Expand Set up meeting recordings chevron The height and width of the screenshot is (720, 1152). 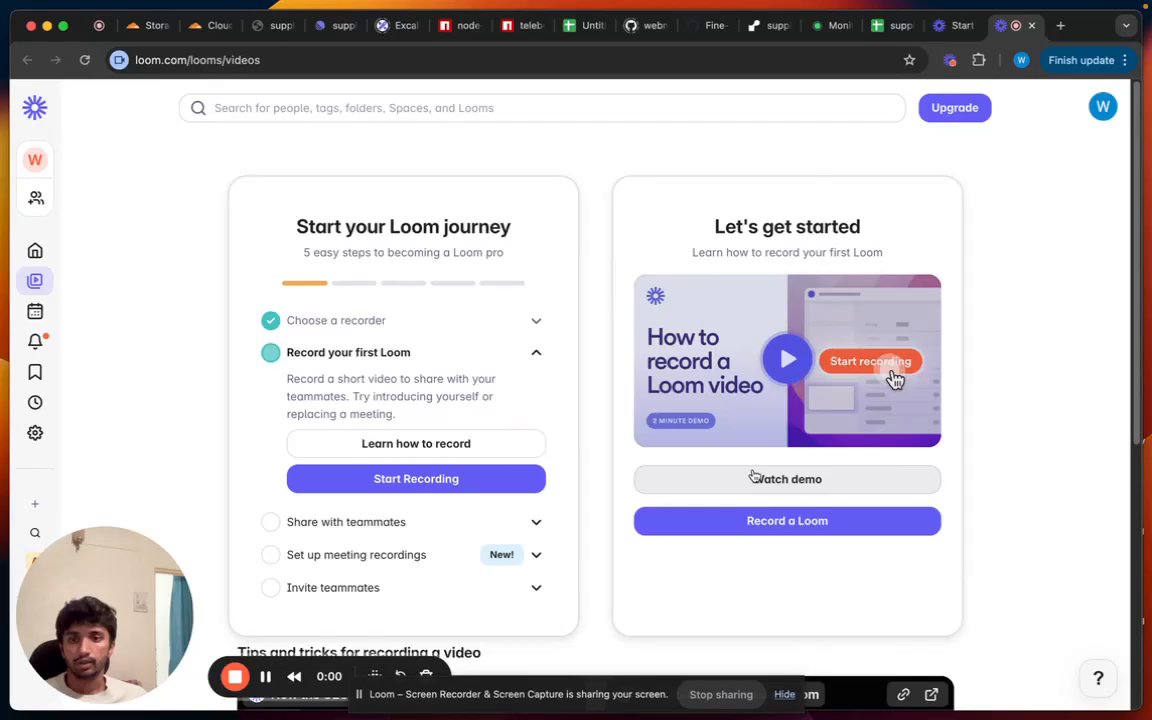click(536, 555)
